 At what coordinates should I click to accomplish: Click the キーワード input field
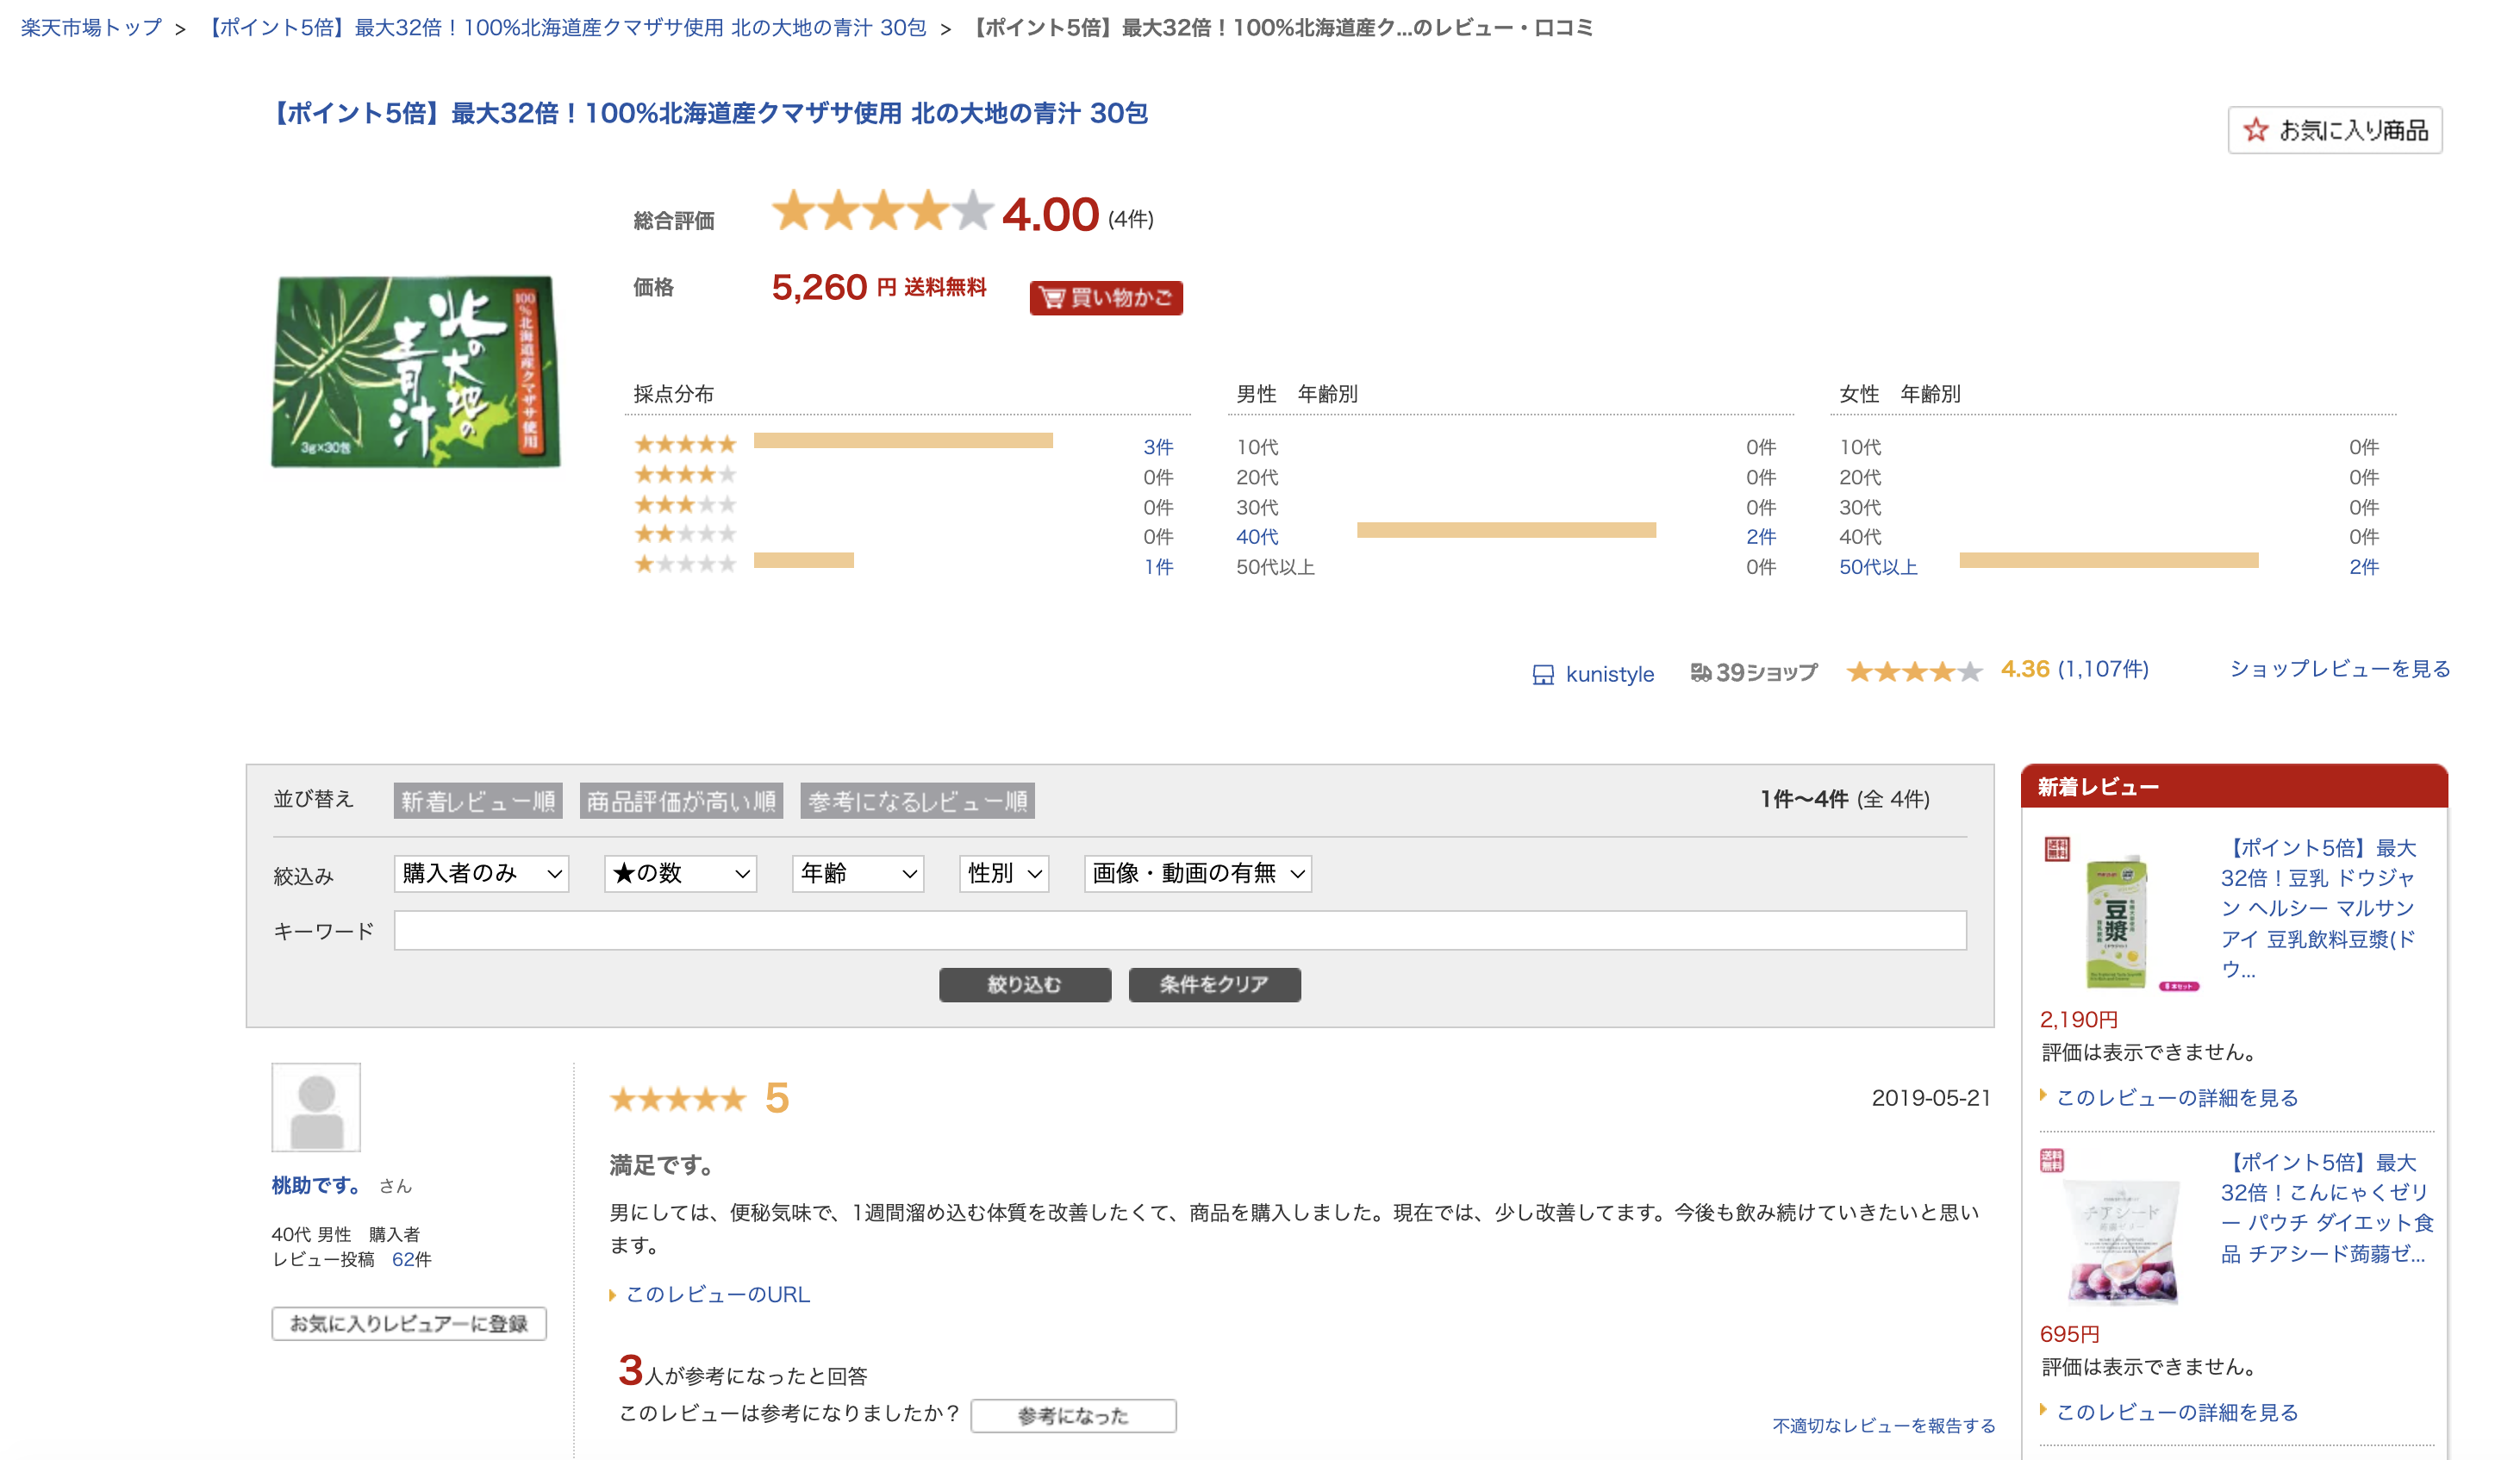1180,930
